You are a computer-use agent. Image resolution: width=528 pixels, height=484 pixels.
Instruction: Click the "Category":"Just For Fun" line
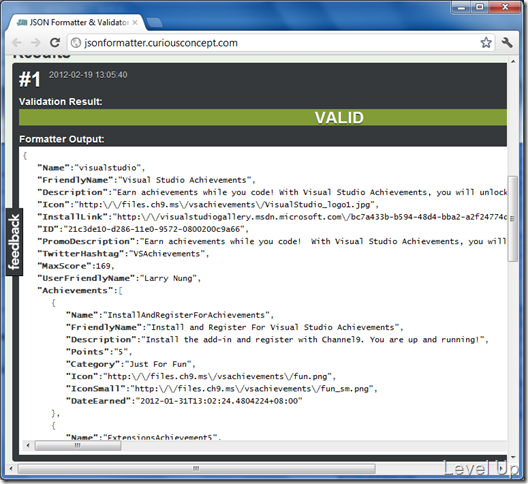click(131, 364)
